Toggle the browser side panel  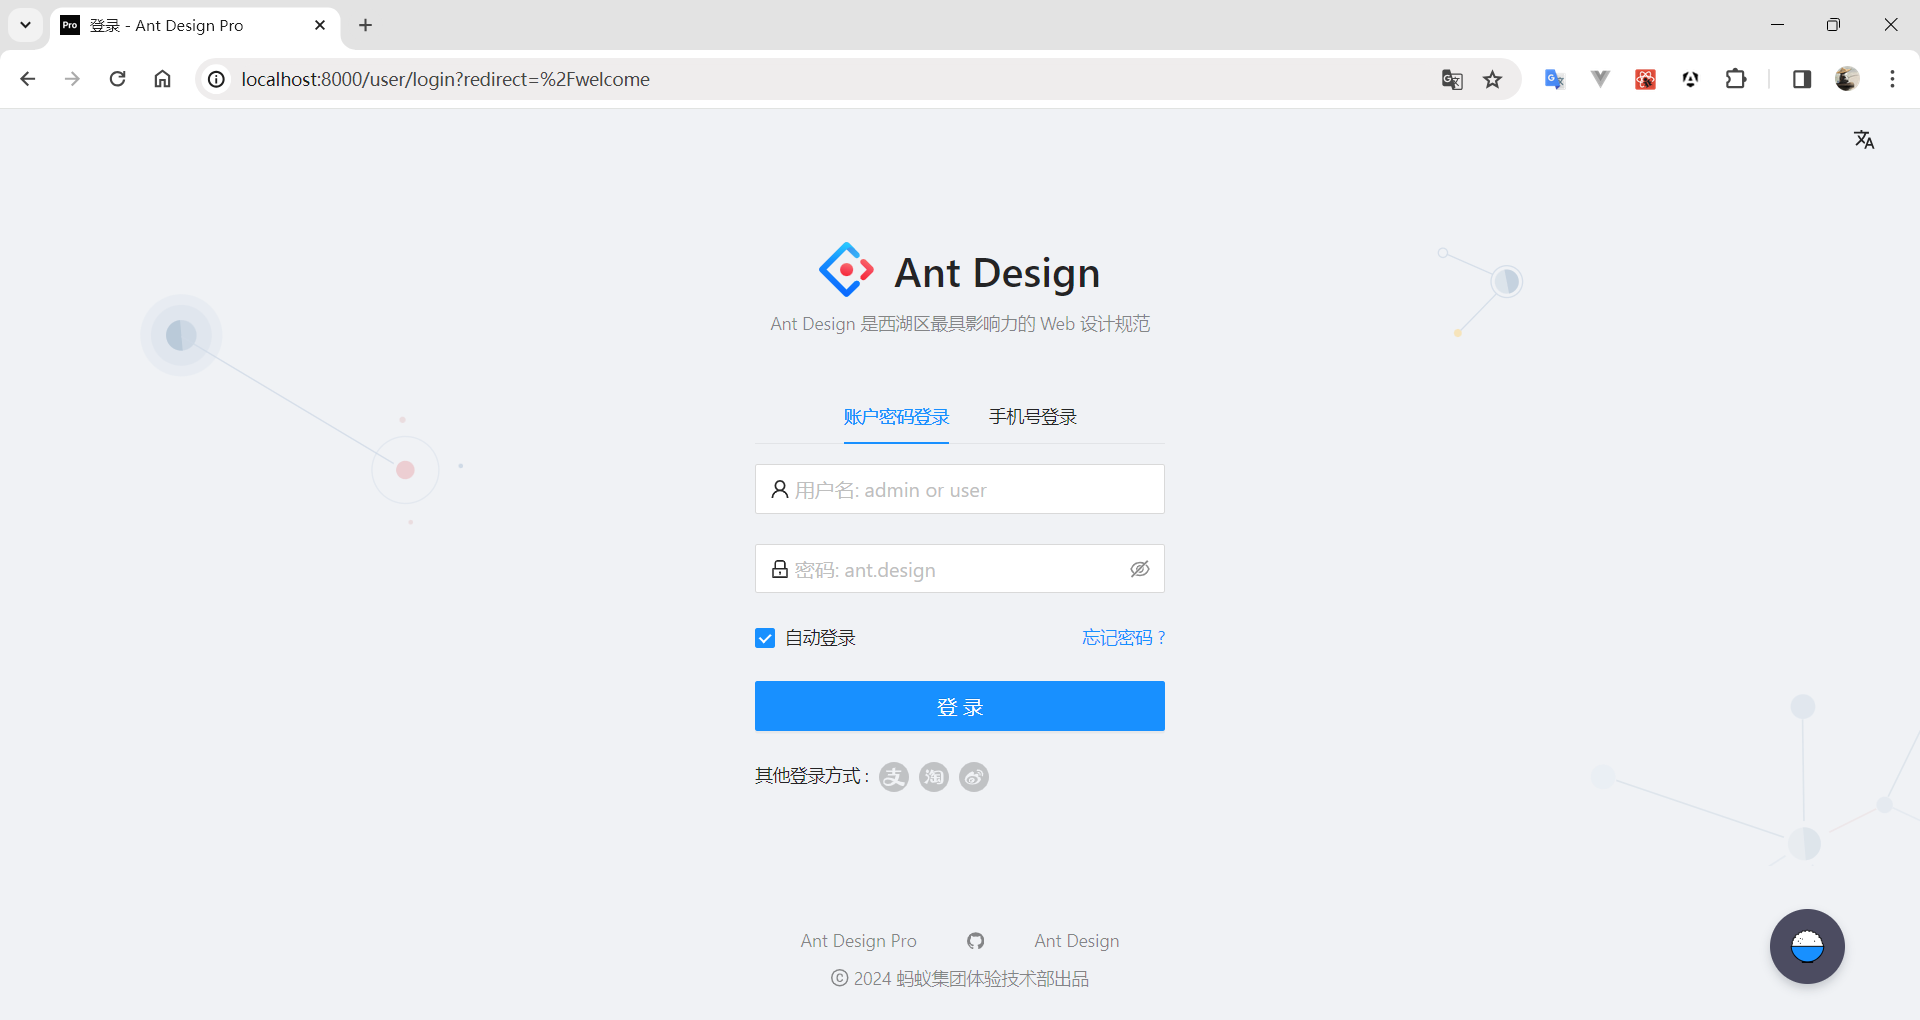pyautogui.click(x=1801, y=79)
